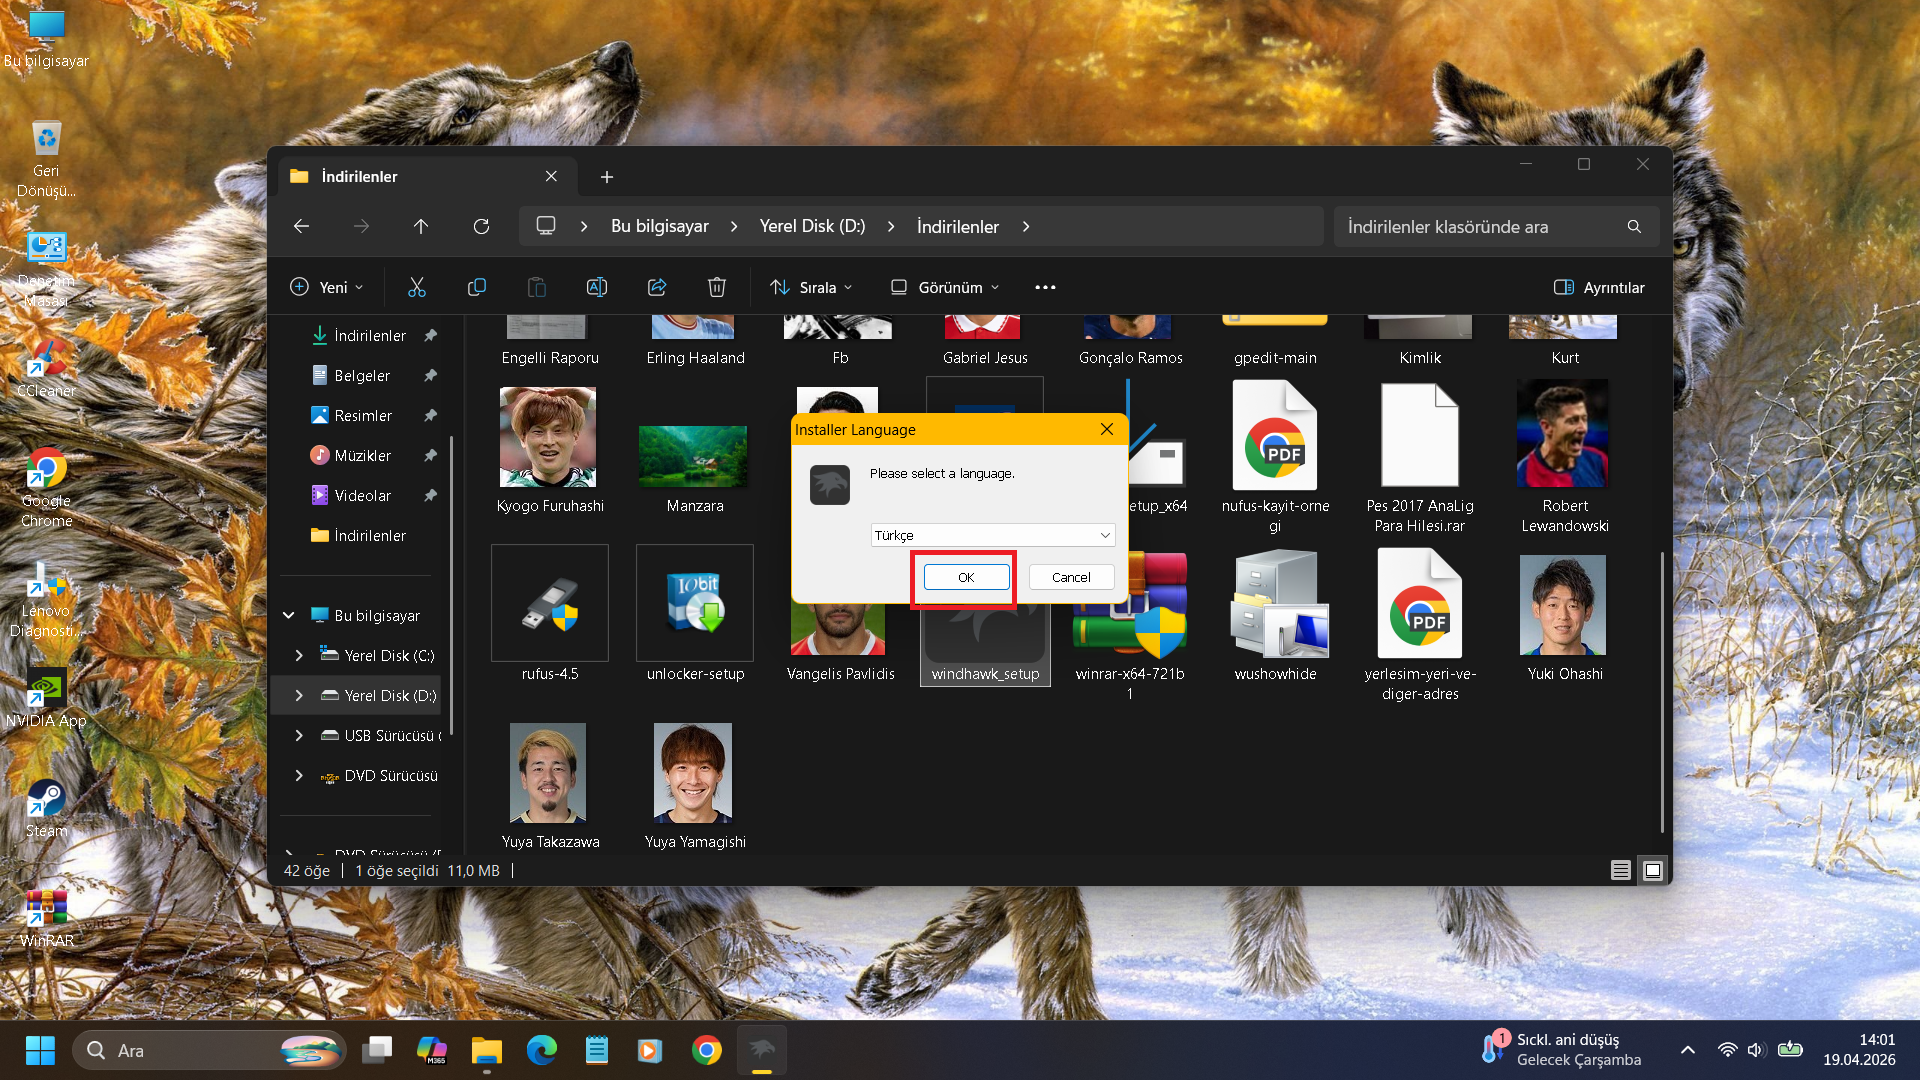
Task: Open Google Chrome from taskbar
Action: coord(707,1050)
